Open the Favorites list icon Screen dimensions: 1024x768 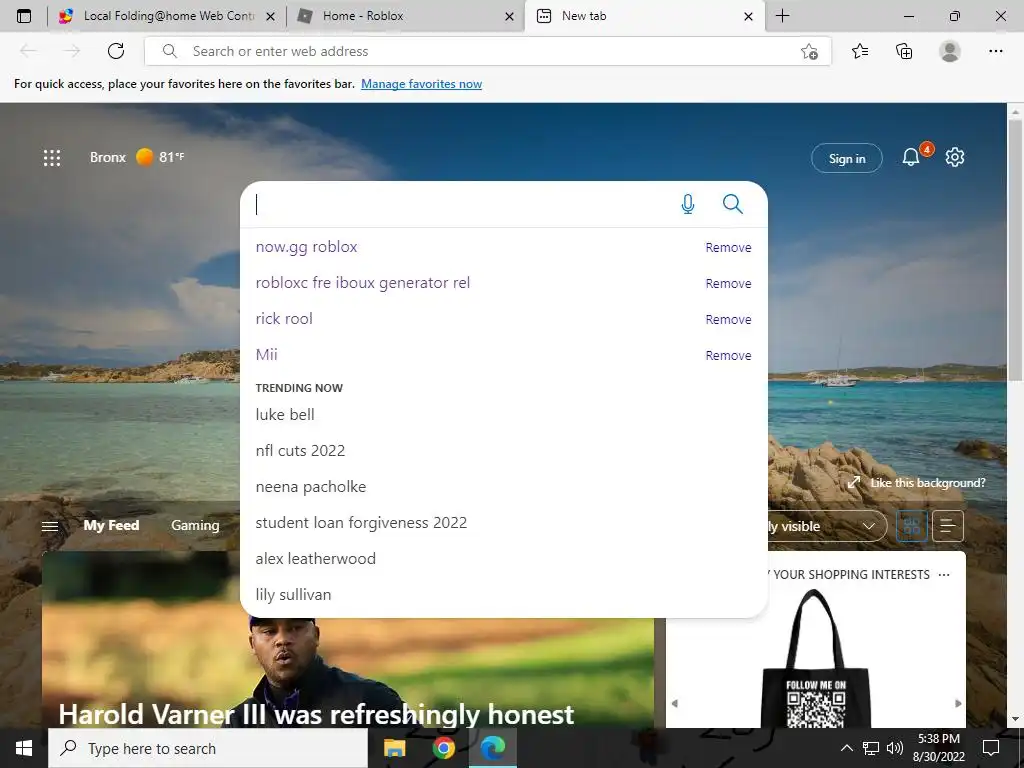[x=860, y=51]
